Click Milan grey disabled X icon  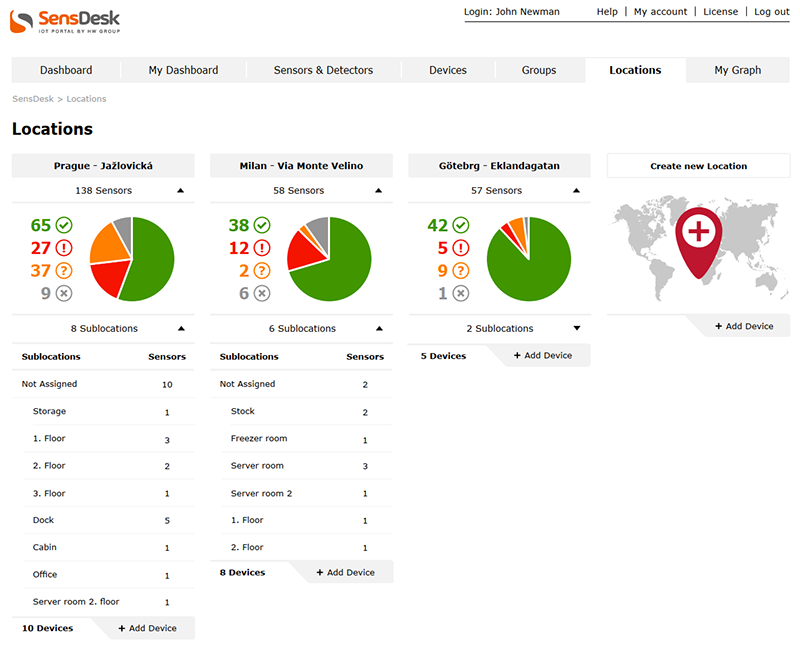(x=262, y=293)
